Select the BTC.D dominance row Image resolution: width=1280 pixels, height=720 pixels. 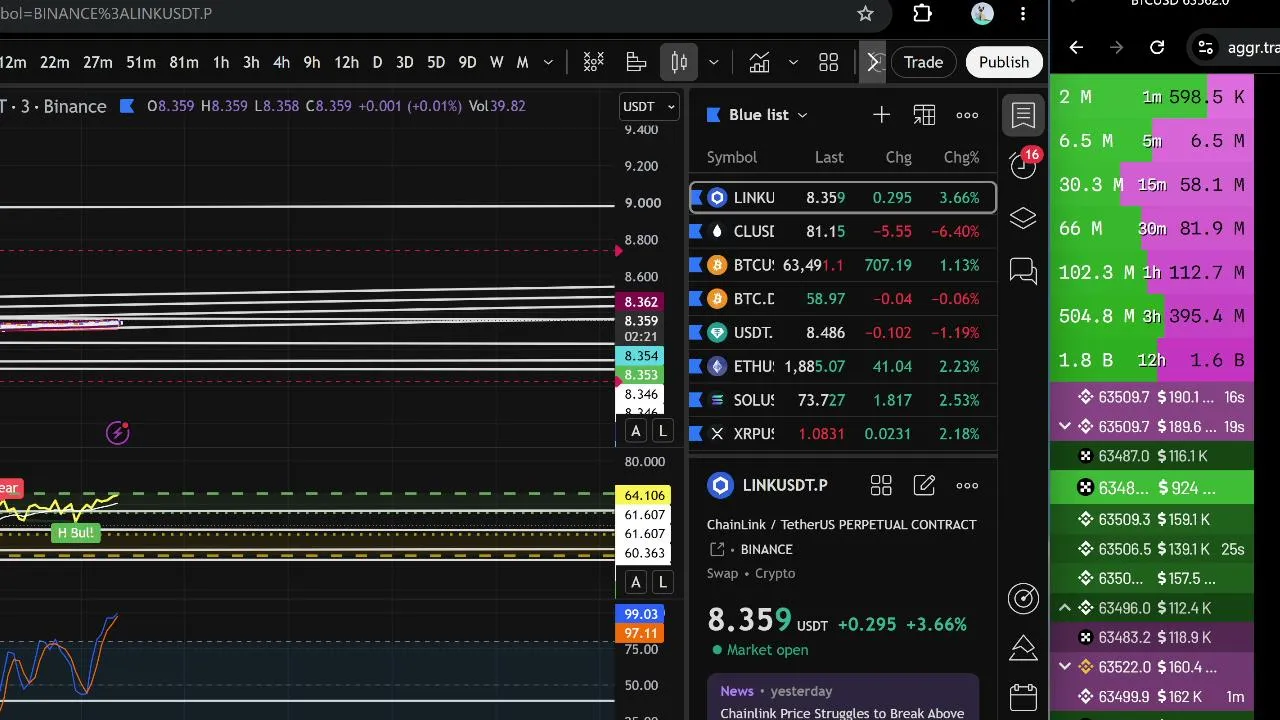[x=843, y=299]
